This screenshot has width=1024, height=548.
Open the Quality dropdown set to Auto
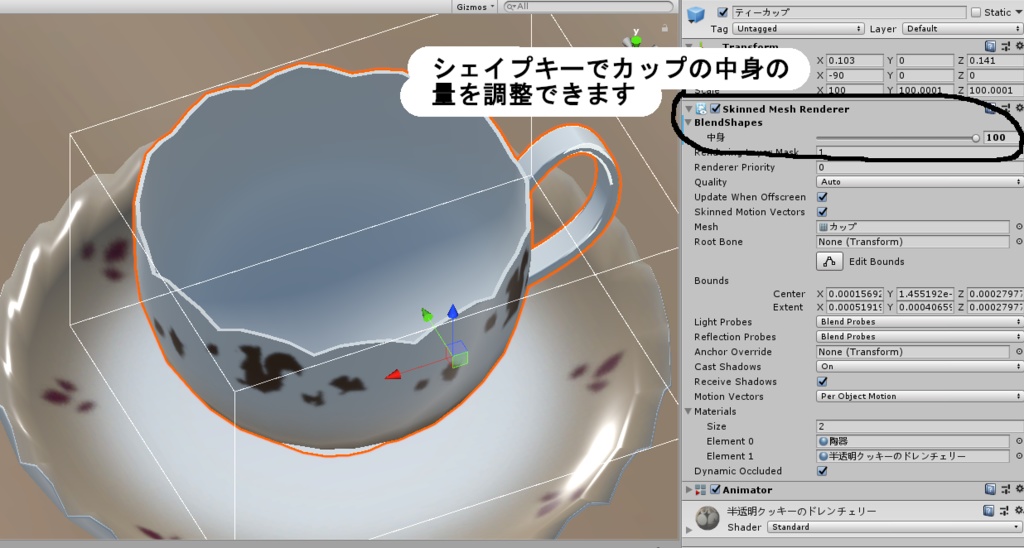tap(919, 182)
